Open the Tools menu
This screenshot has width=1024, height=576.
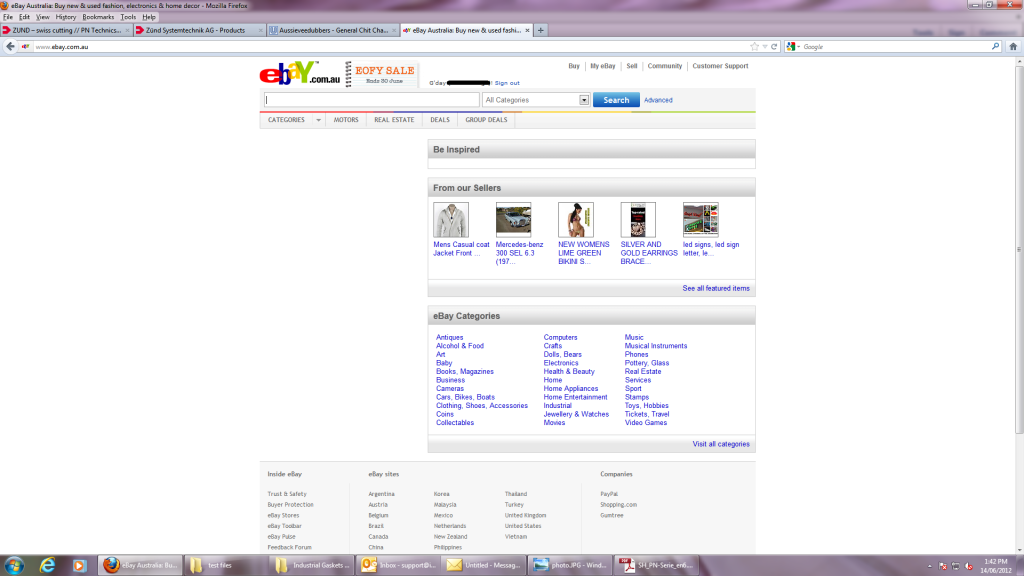[128, 17]
